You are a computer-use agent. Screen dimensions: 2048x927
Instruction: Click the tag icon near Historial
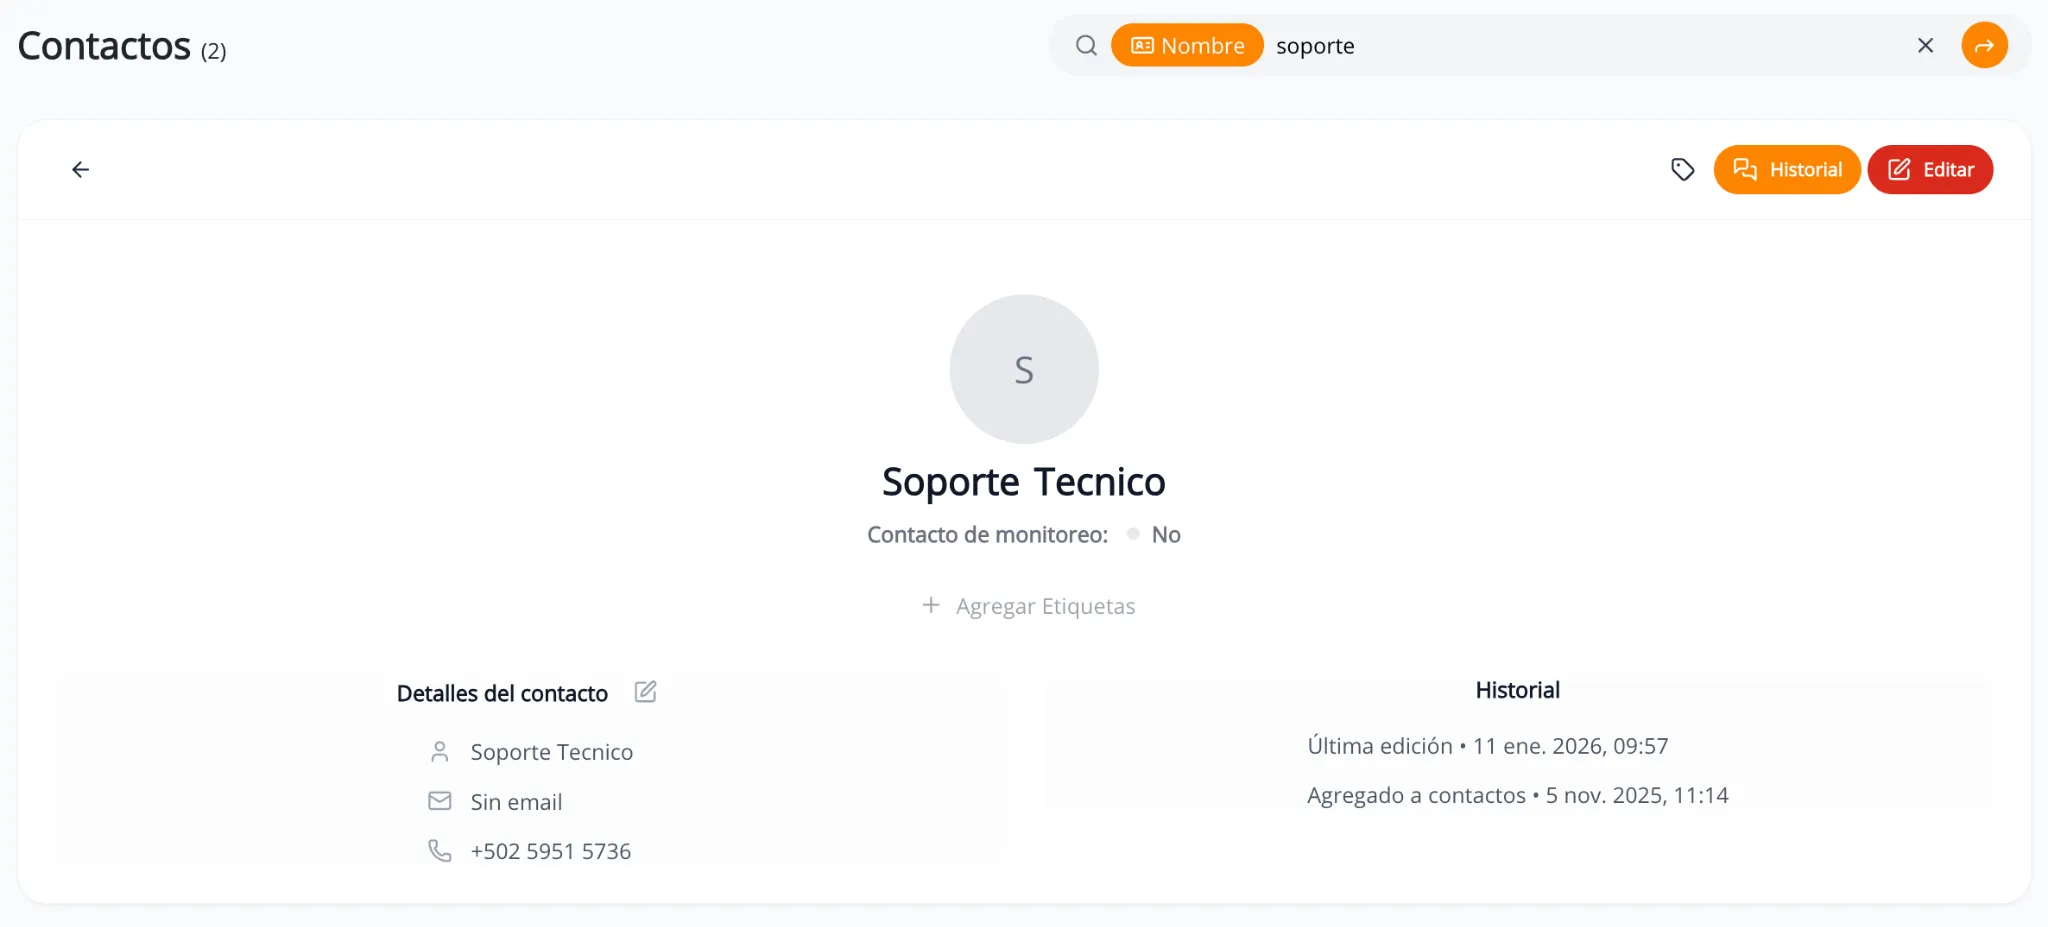click(1683, 169)
